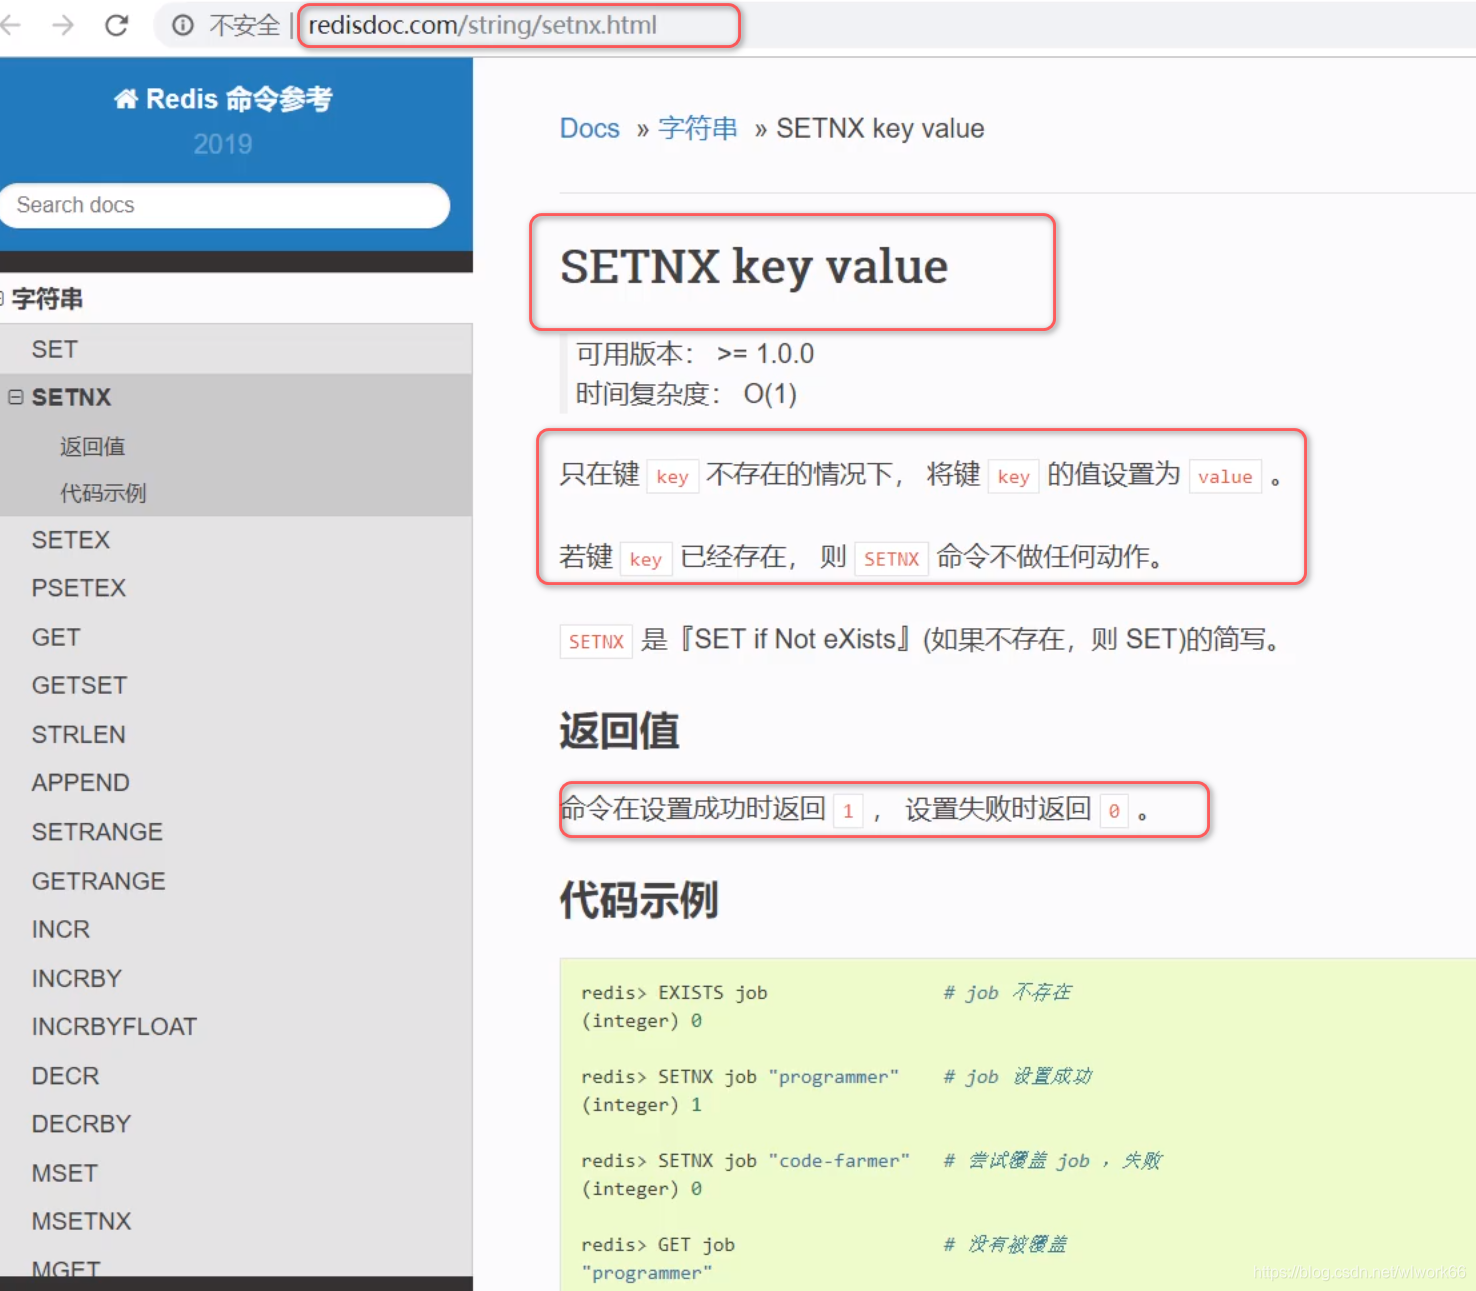Open the Redis 命令参考 home link
The height and width of the screenshot is (1291, 1476).
(223, 99)
